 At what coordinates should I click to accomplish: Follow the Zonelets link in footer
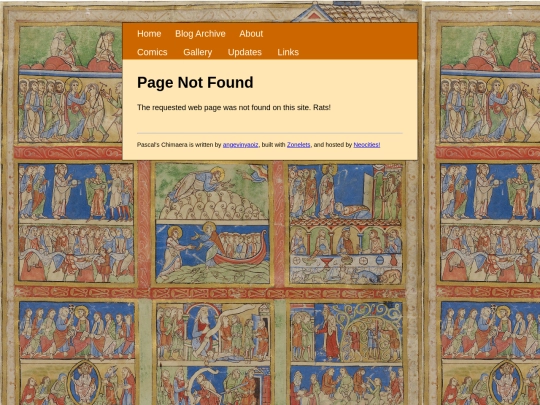pyautogui.click(x=299, y=145)
